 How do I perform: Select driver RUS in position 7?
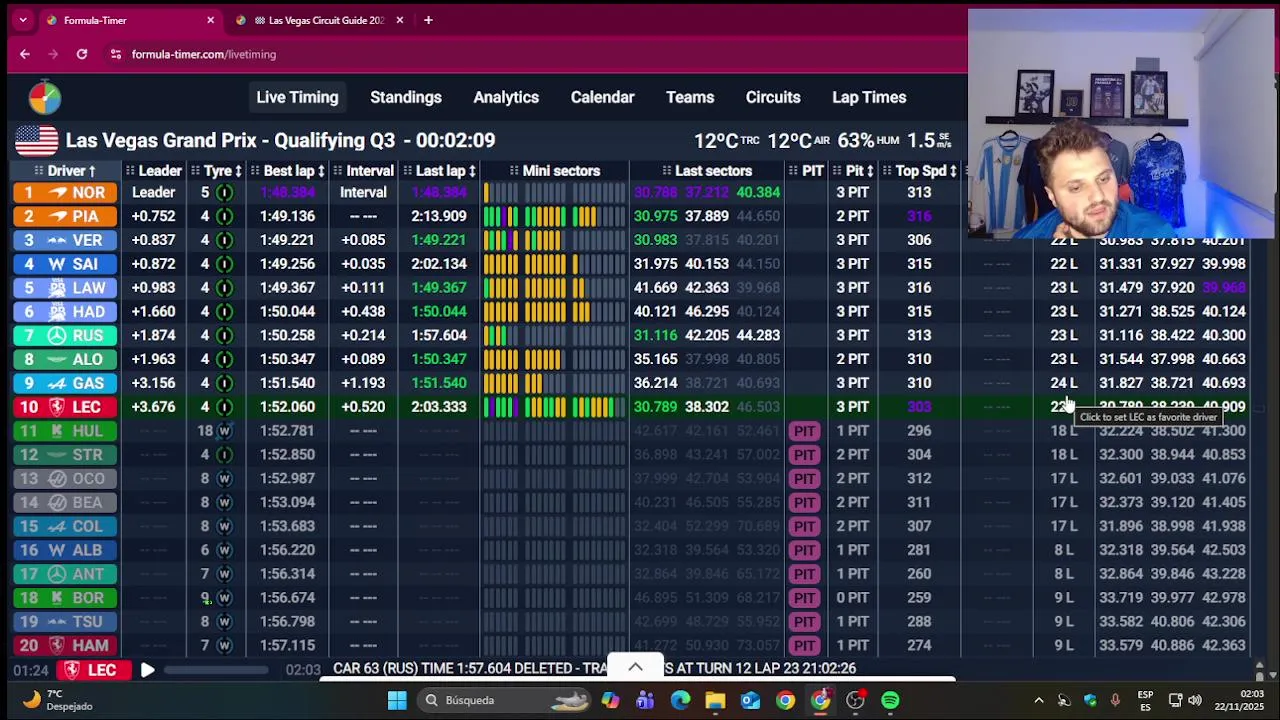click(x=66, y=335)
